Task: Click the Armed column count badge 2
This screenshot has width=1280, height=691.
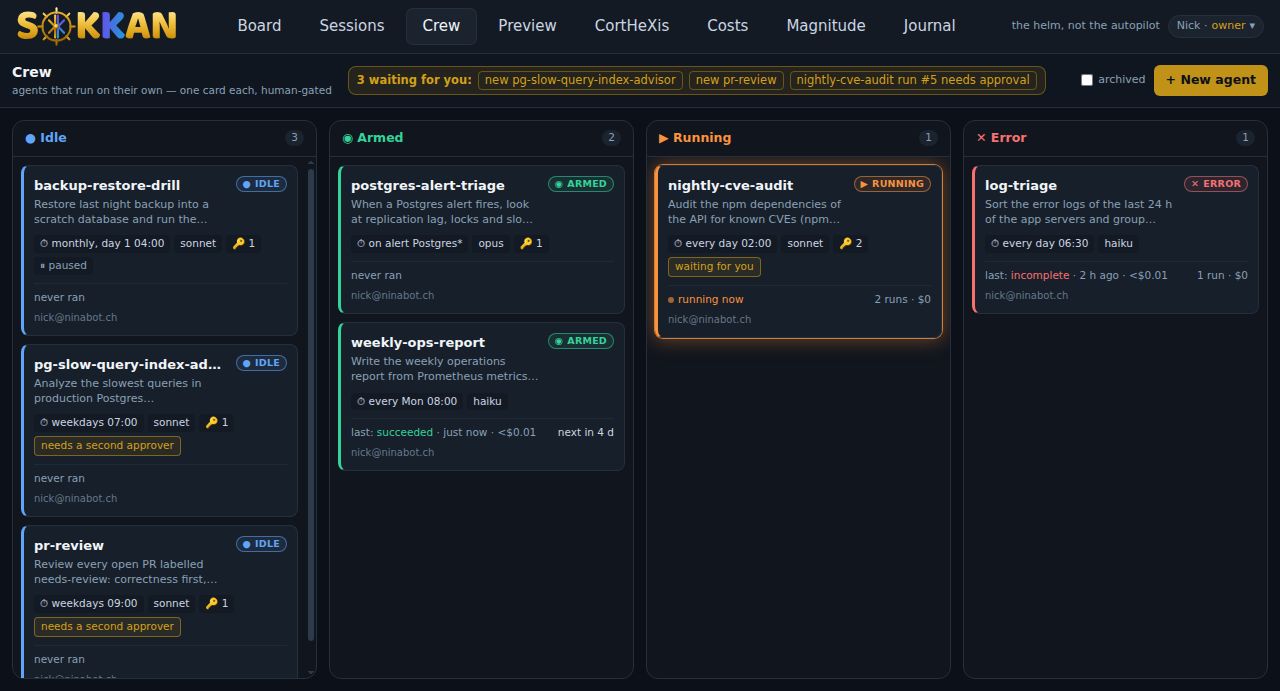Action: [x=611, y=138]
